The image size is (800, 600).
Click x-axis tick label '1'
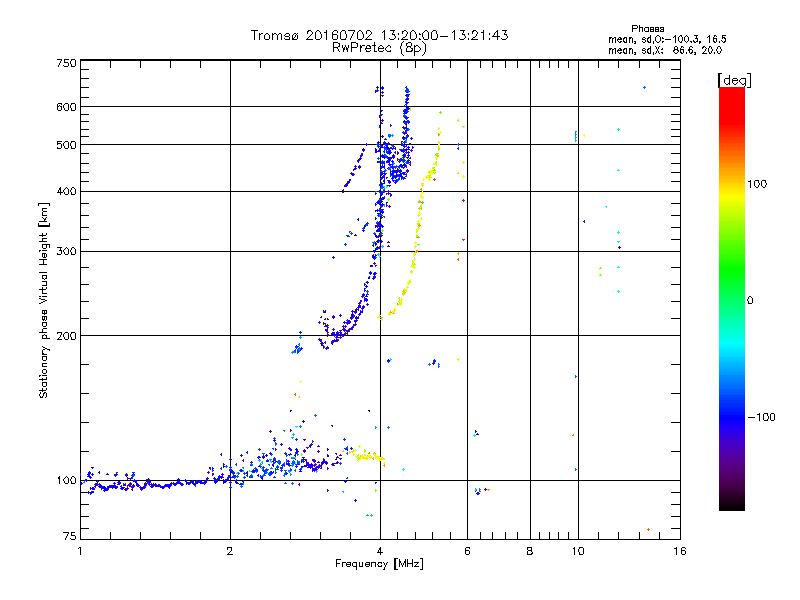(x=80, y=551)
